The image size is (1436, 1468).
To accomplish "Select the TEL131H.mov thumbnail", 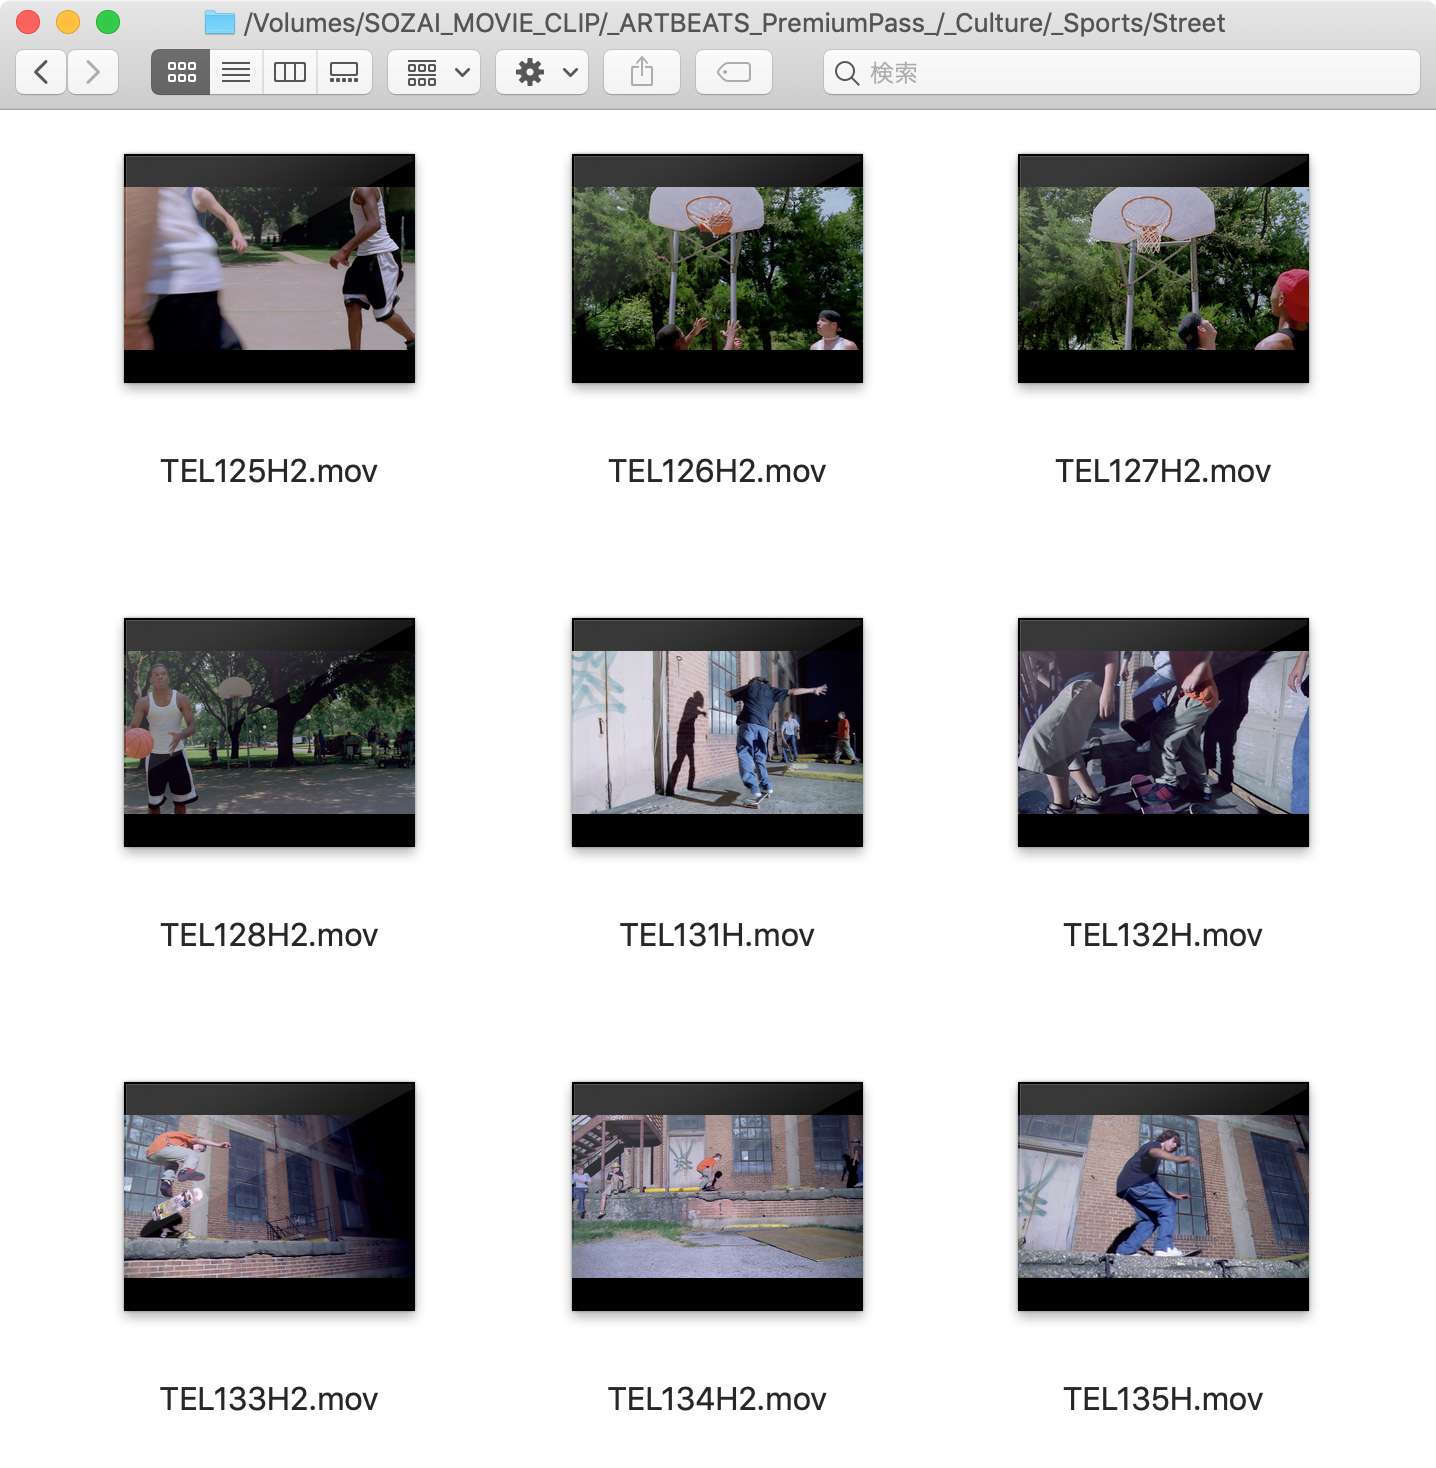I will click(717, 732).
